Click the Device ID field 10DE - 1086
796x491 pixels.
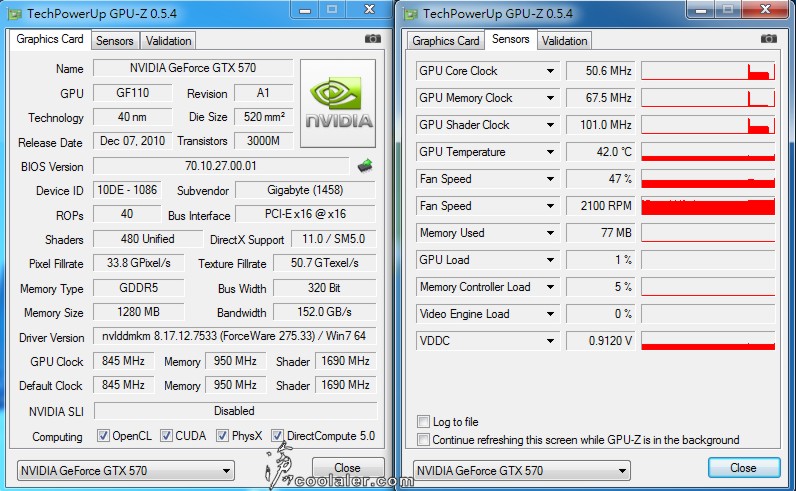(x=127, y=190)
